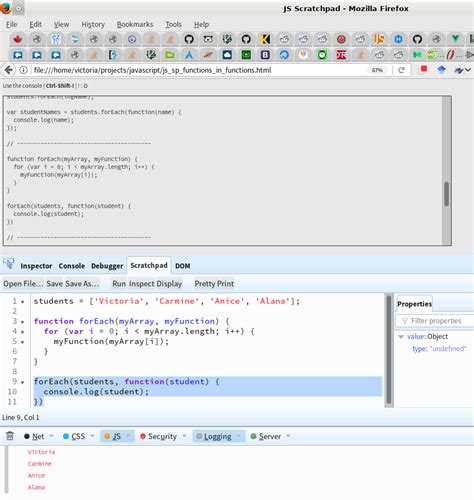
Task: Reset the 67% zoom badge
Action: pos(377,70)
